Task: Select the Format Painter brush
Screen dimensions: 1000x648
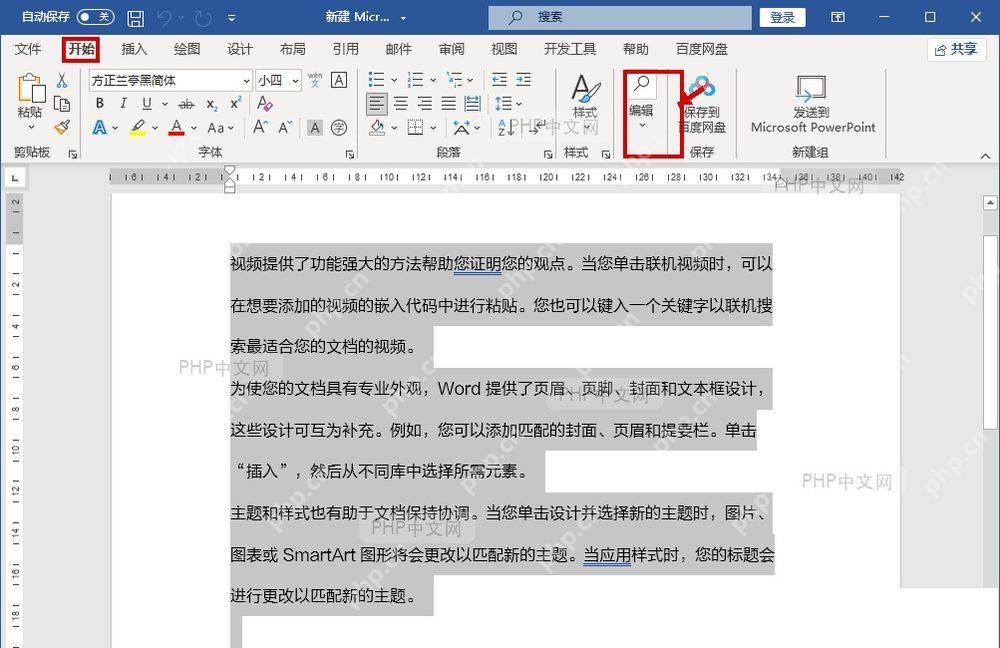Action: 62,127
